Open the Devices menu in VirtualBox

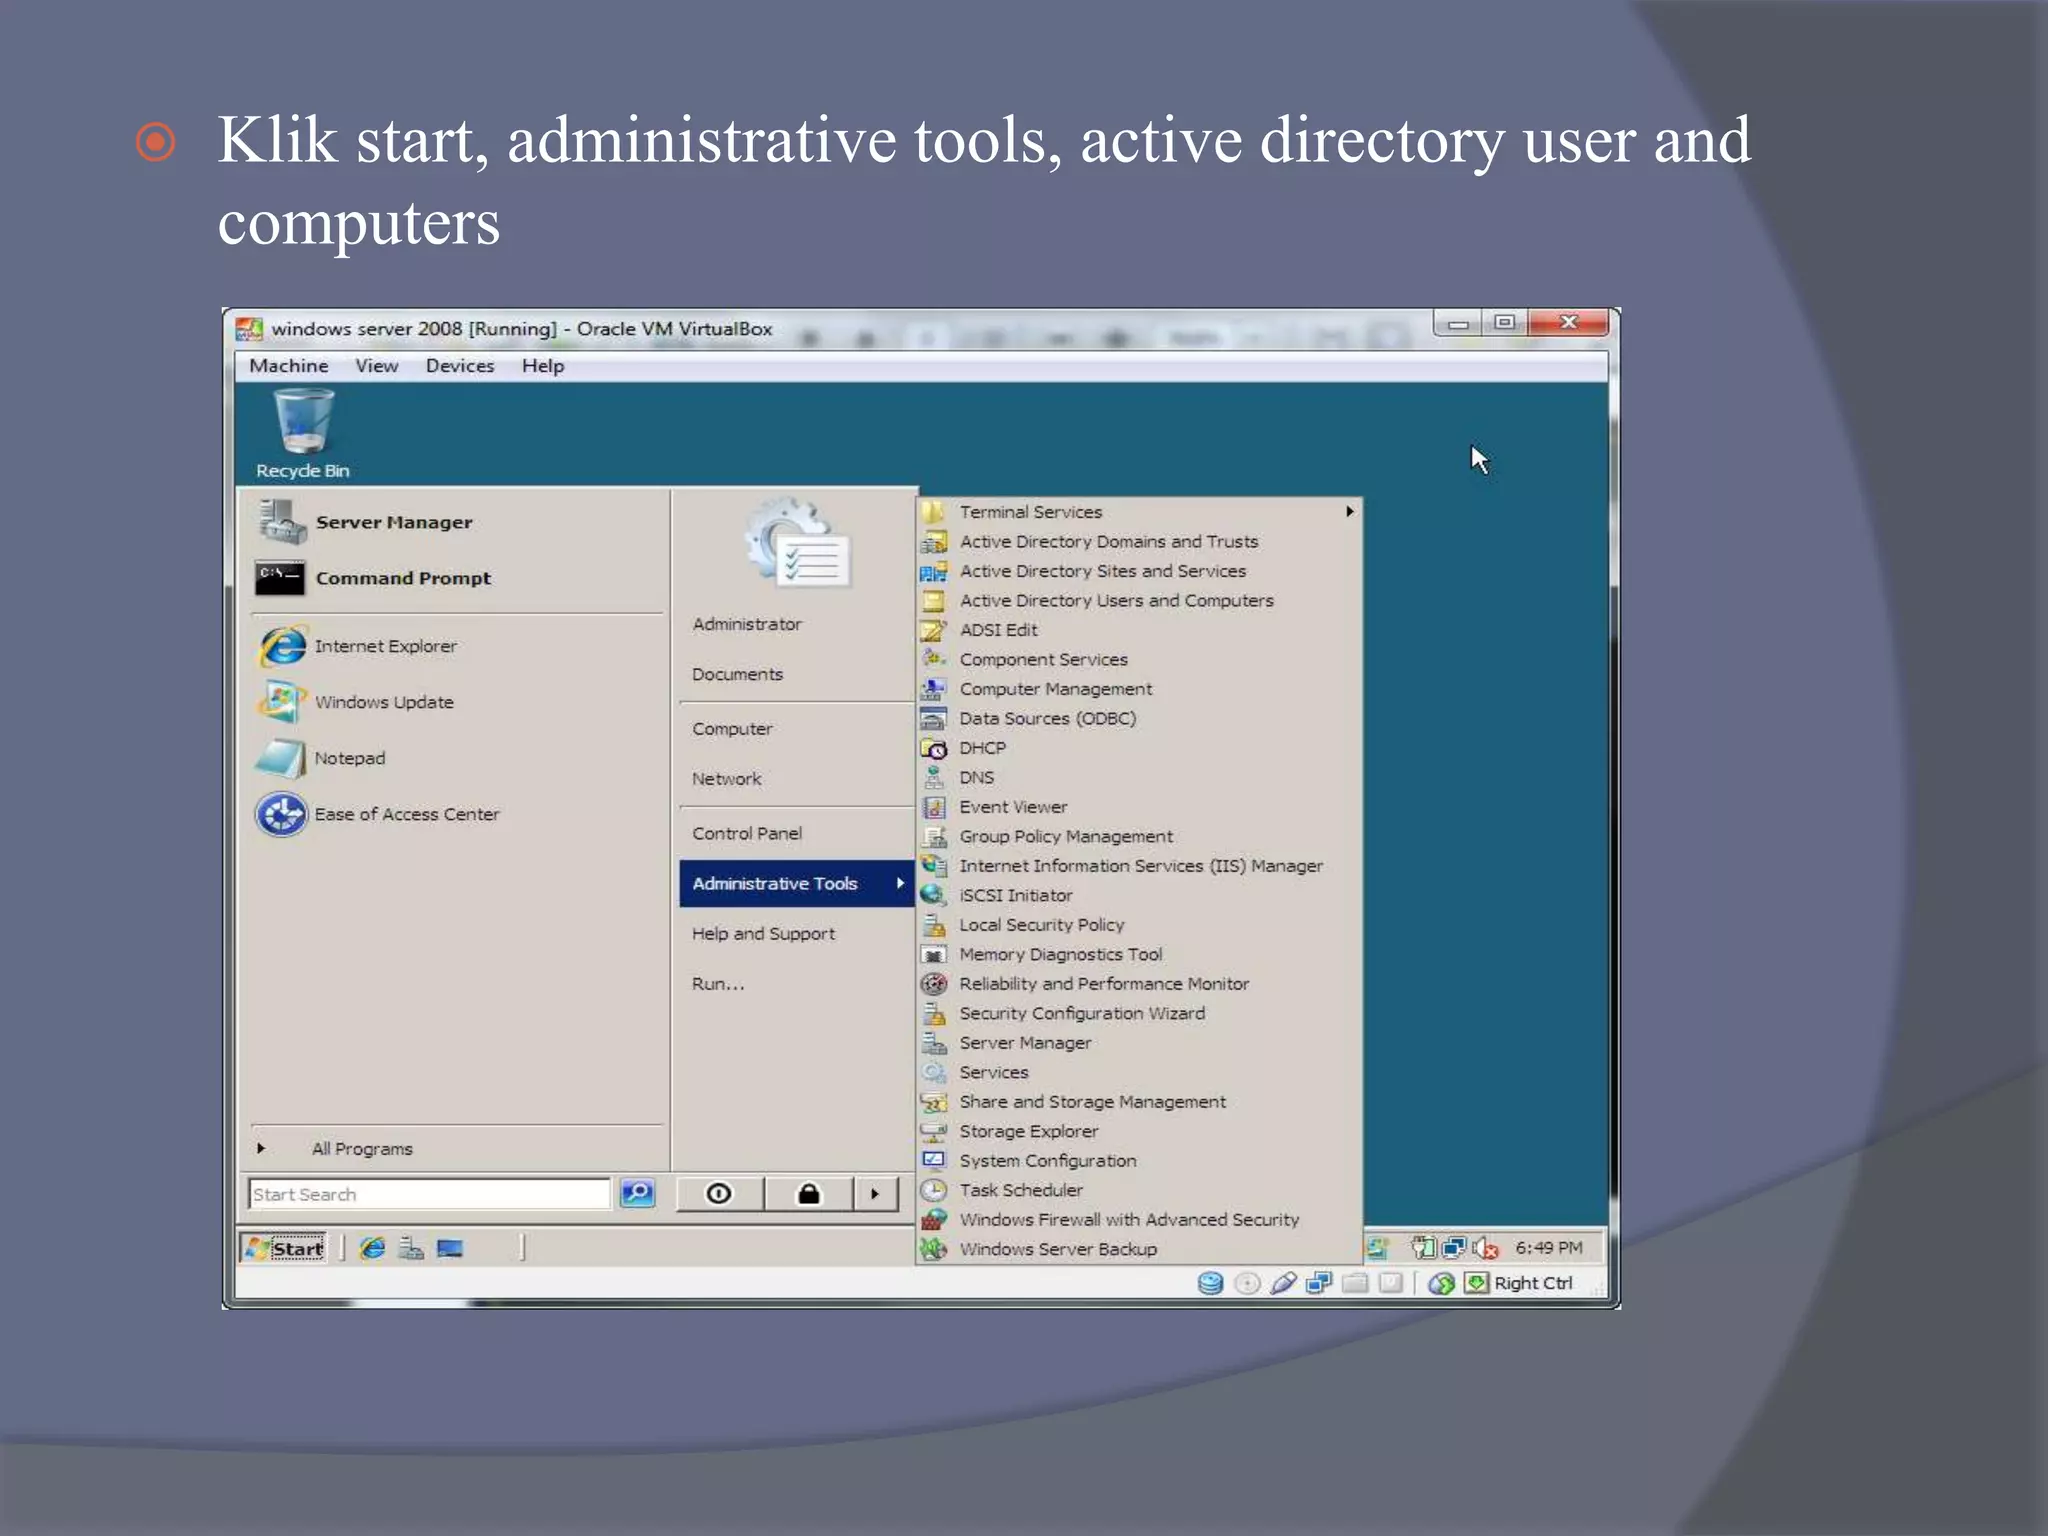tap(460, 366)
